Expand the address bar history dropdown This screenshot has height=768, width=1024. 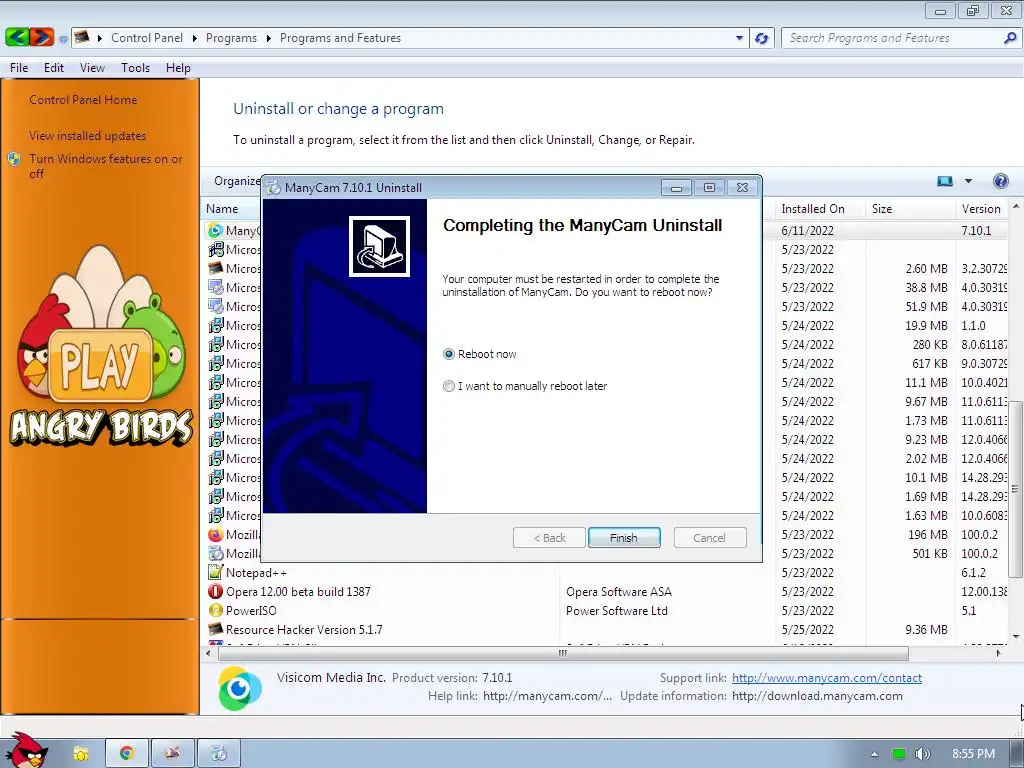point(739,38)
